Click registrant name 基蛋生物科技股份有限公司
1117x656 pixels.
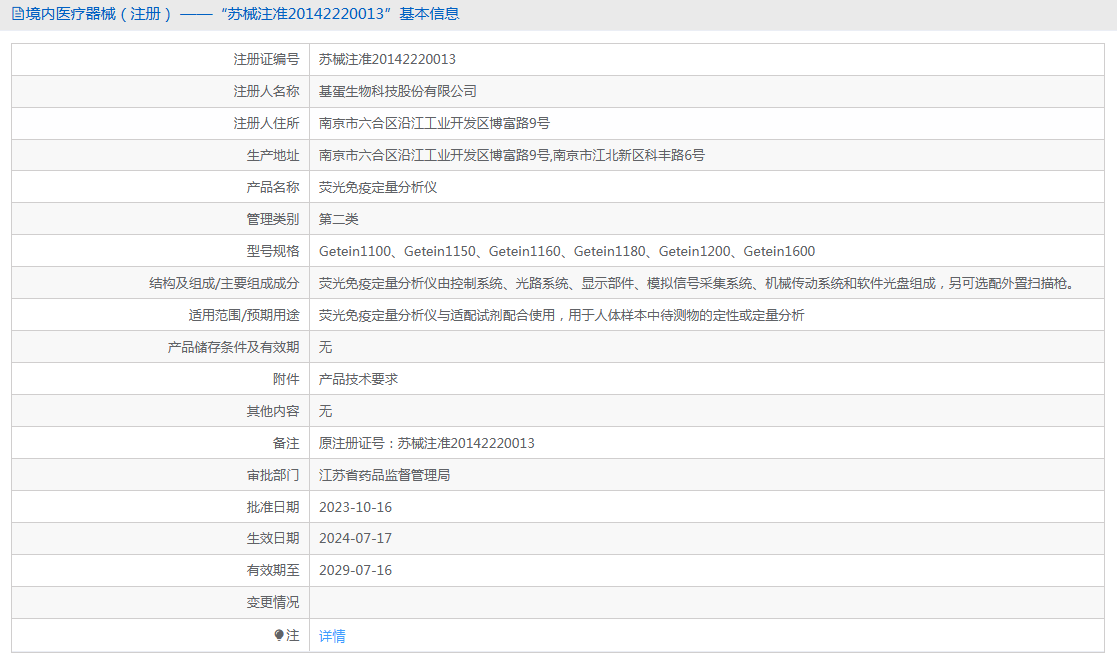click(x=398, y=92)
